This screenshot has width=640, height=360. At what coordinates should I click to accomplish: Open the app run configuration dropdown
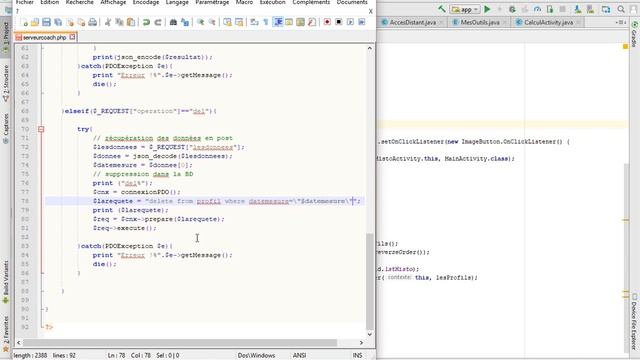tap(465, 9)
